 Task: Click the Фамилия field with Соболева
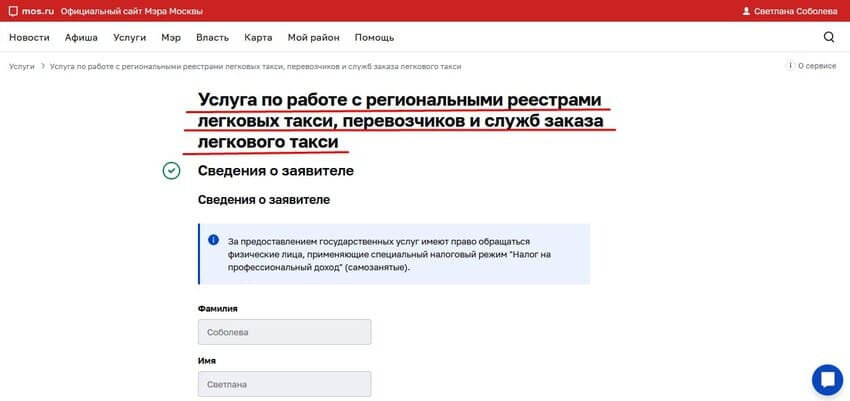click(285, 332)
